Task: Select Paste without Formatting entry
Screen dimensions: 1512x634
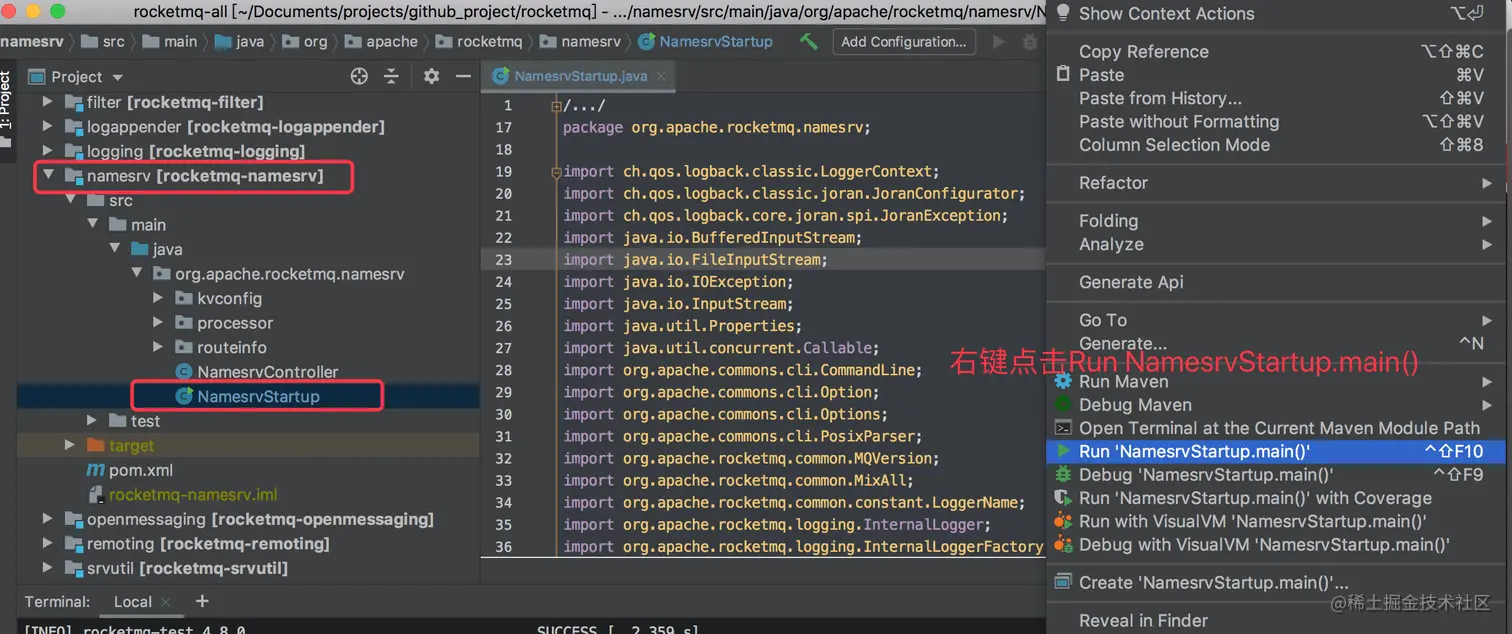Action: click(x=1277, y=121)
